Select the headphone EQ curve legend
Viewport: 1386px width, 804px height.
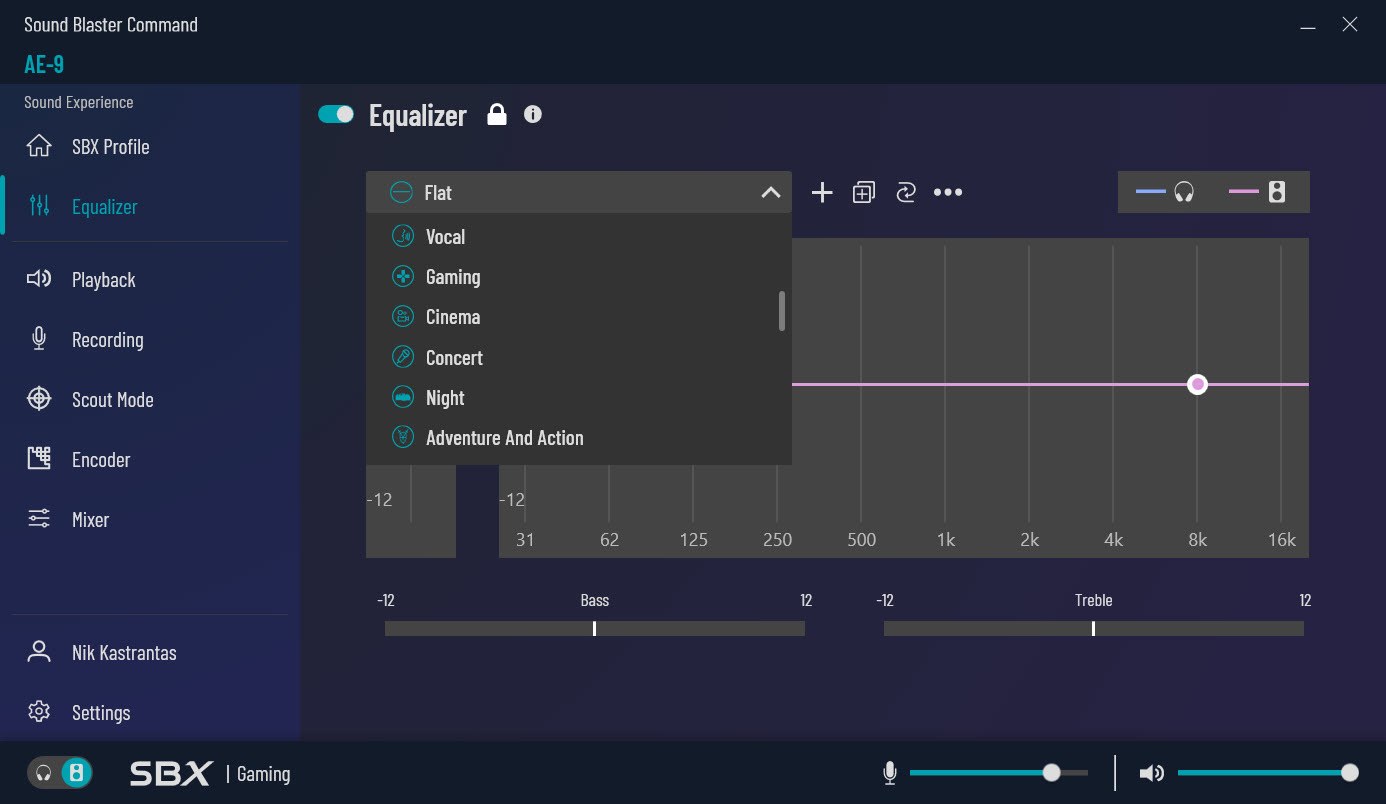point(1166,192)
